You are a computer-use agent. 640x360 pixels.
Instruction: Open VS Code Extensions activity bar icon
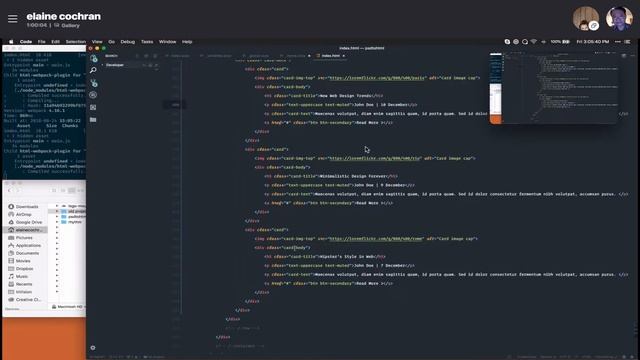[93, 107]
